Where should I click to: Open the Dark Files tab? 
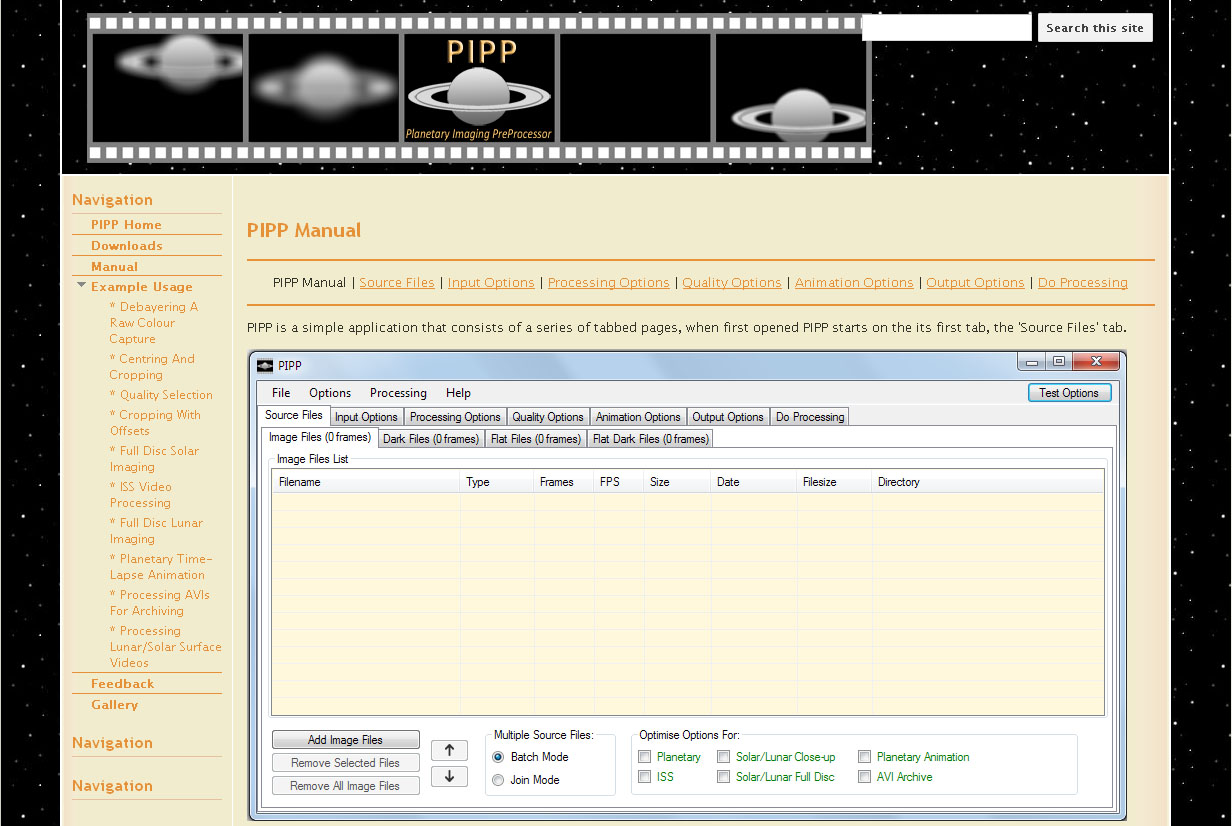click(431, 439)
